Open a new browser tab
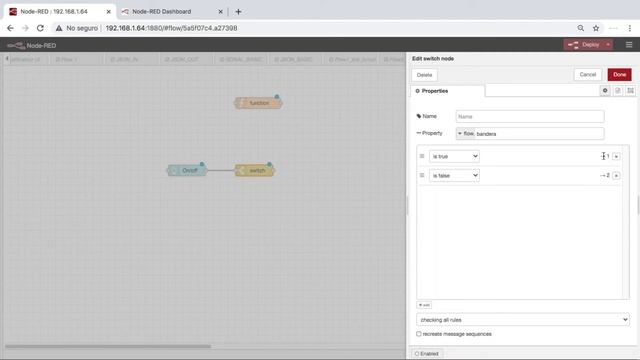 tap(238, 12)
